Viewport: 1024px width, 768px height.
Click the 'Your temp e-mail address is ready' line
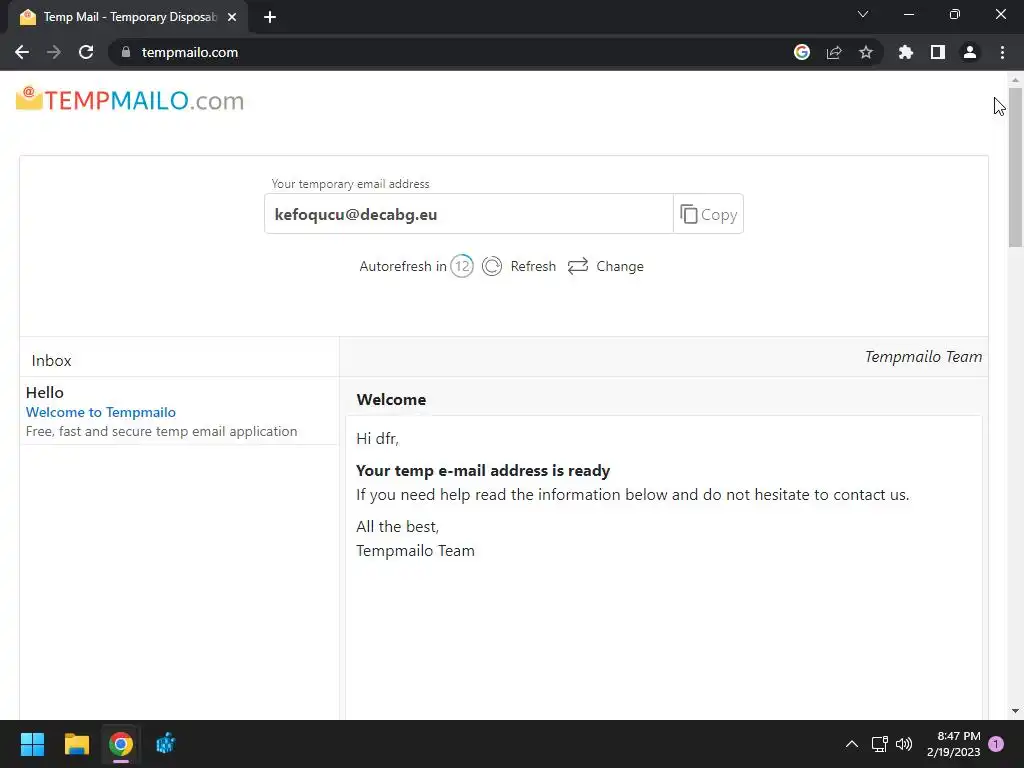click(x=483, y=471)
